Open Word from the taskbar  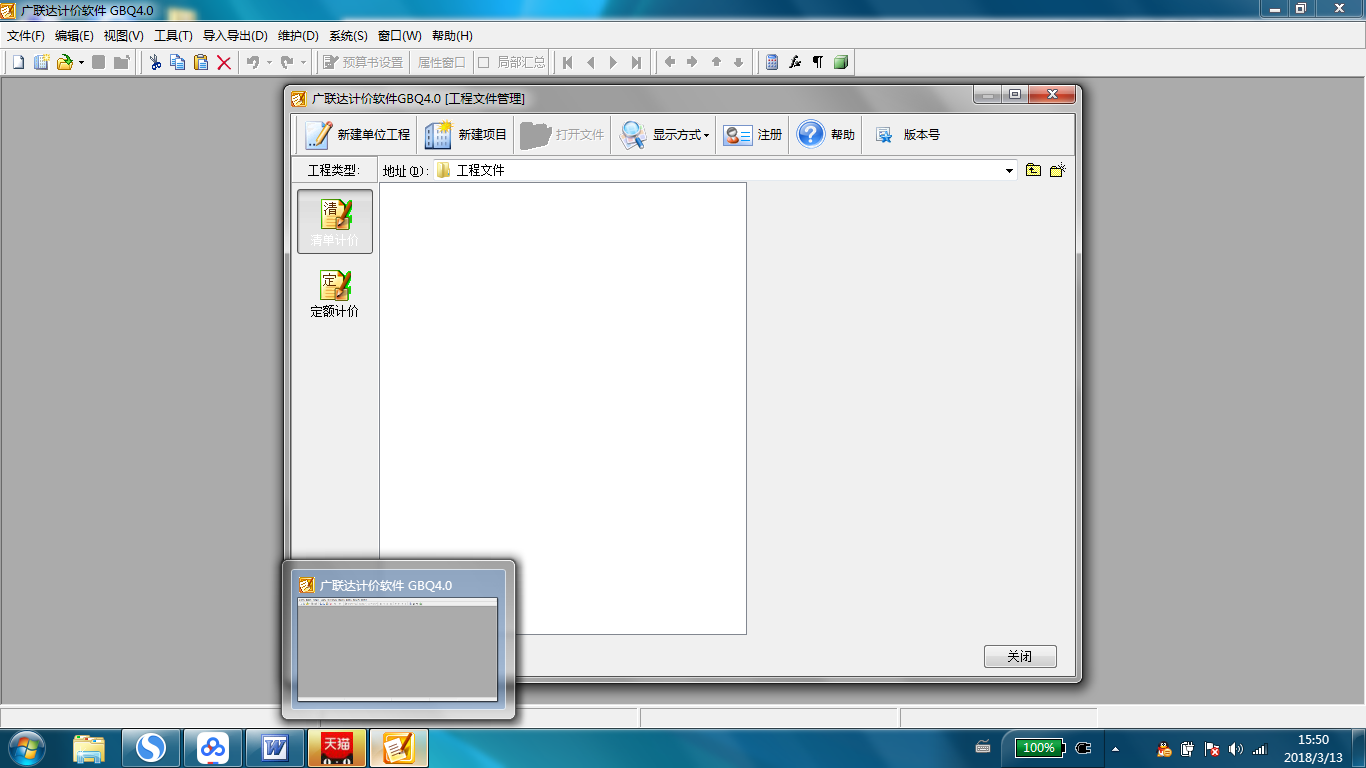(x=275, y=748)
